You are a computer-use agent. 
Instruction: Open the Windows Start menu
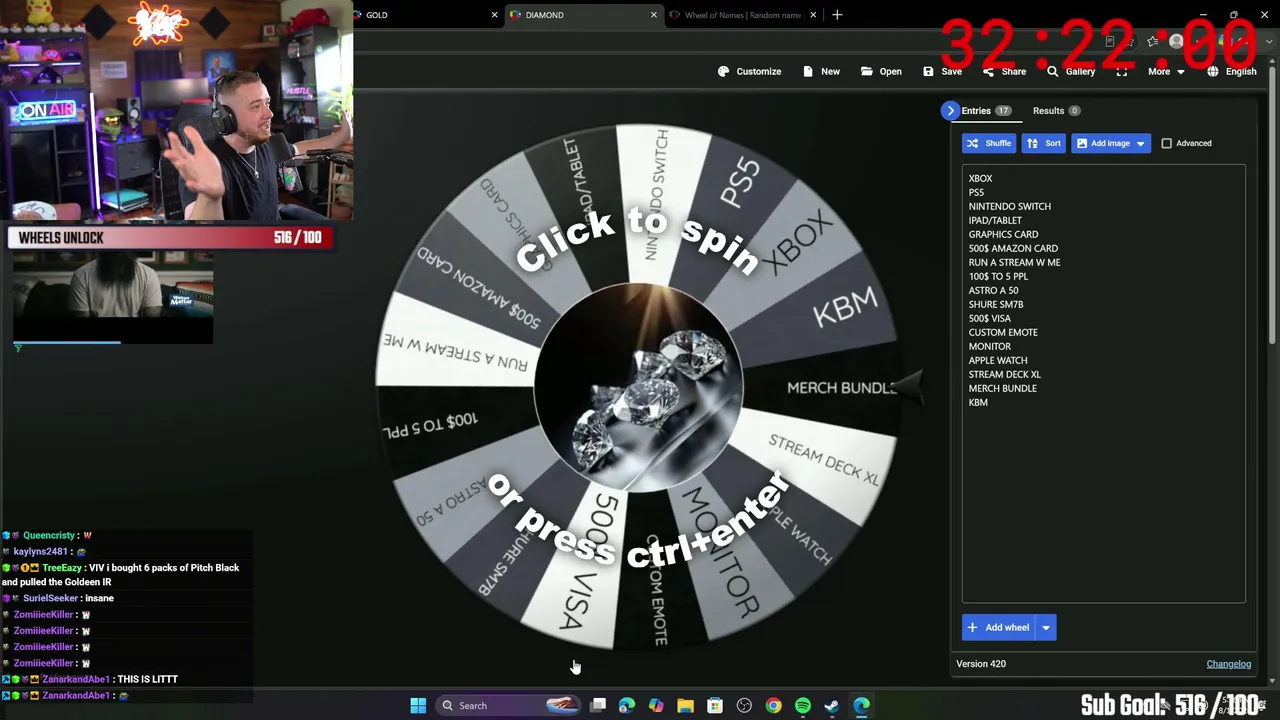point(418,706)
